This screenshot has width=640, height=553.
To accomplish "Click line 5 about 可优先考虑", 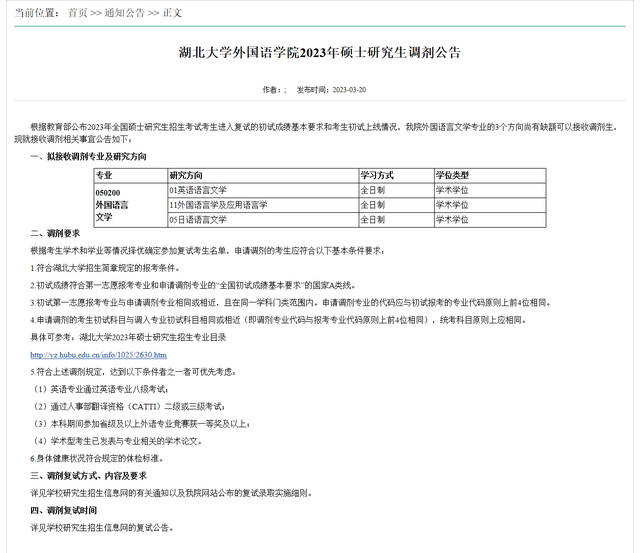I will [133, 372].
